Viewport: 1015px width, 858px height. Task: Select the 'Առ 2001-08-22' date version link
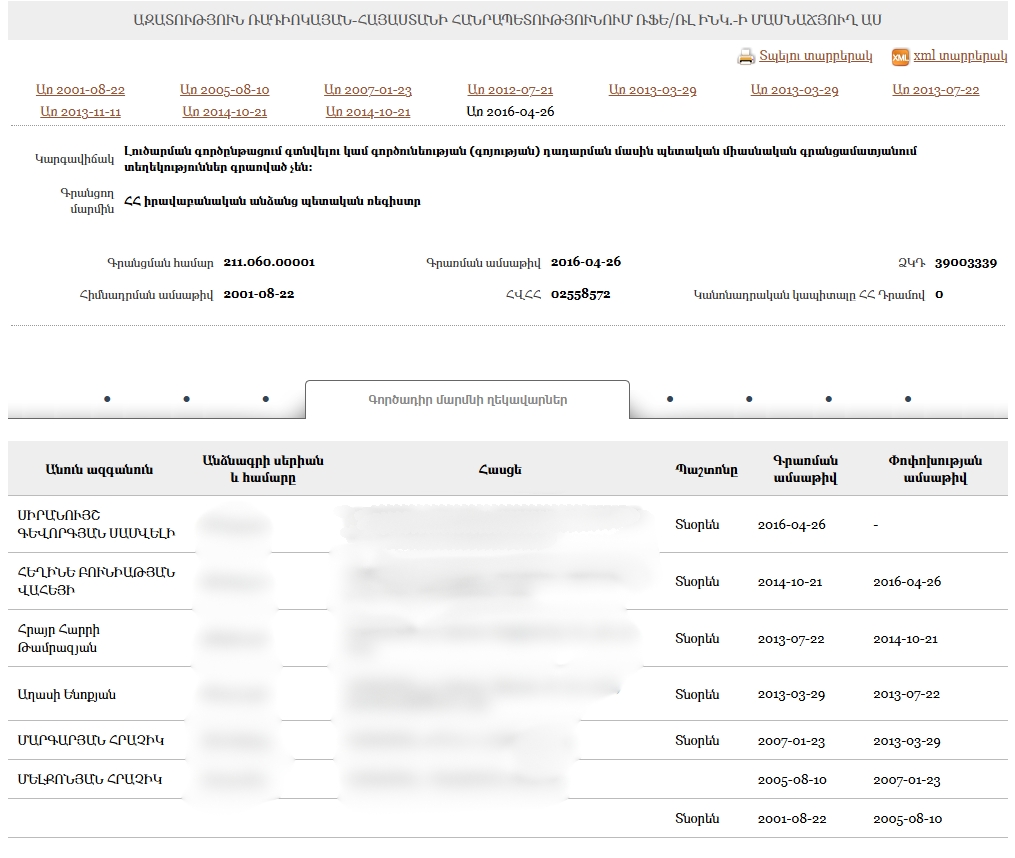(x=80, y=90)
